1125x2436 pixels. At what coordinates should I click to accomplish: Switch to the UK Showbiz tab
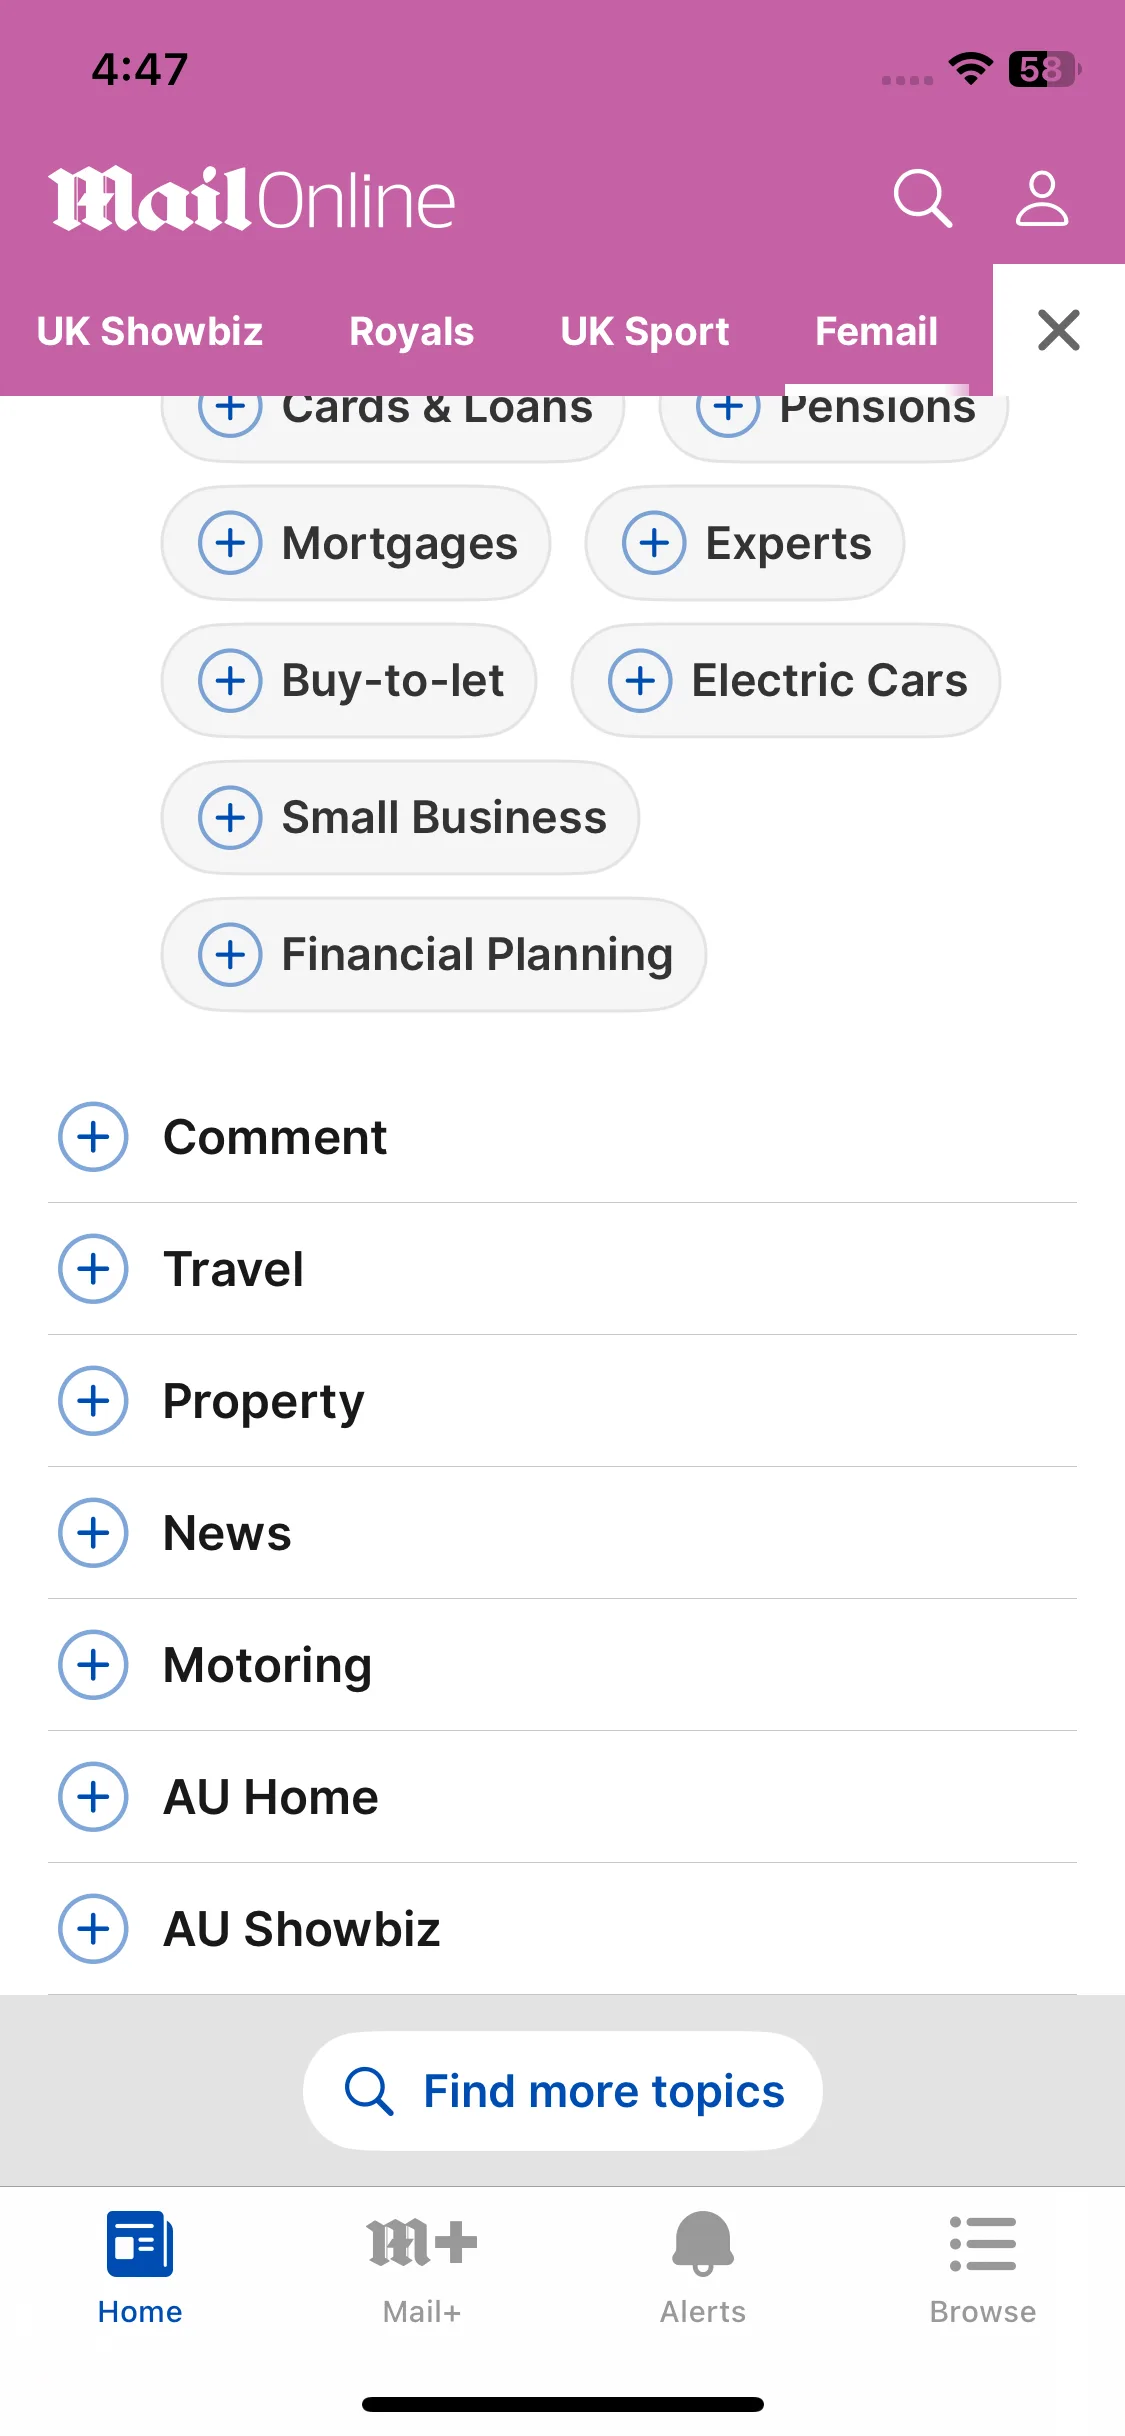pyautogui.click(x=150, y=331)
